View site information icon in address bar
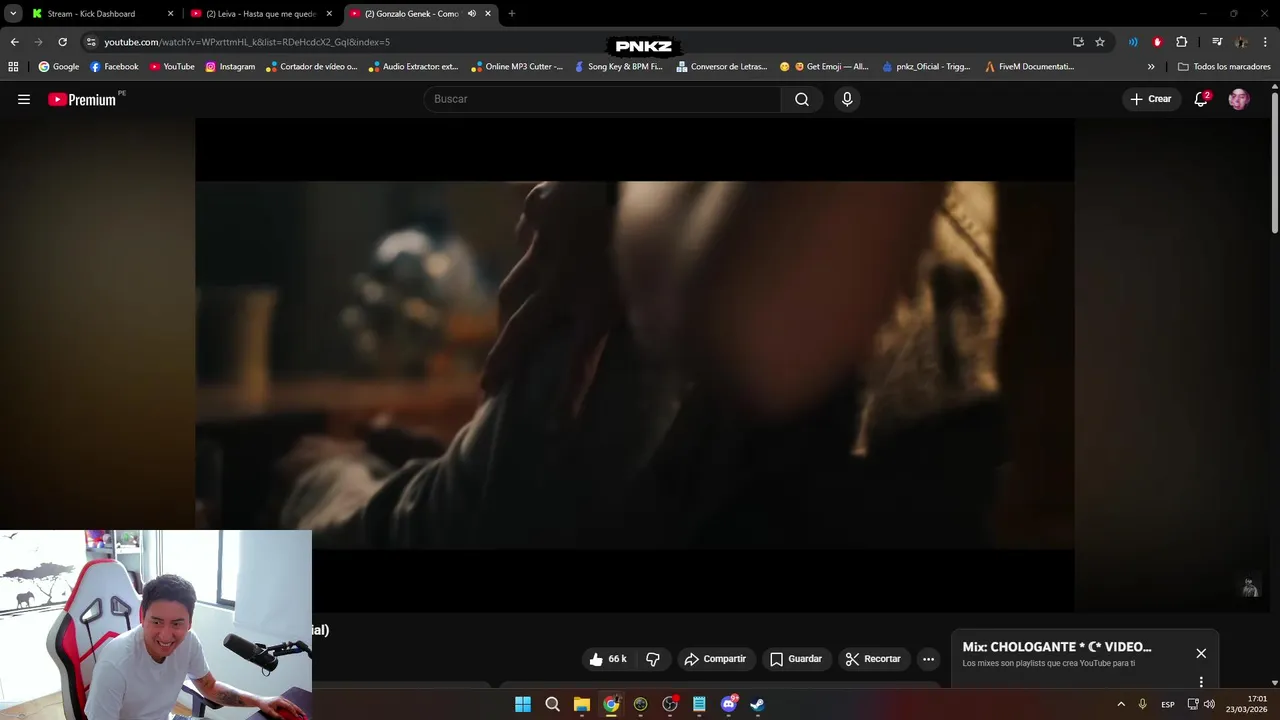1280x720 pixels. 91,42
